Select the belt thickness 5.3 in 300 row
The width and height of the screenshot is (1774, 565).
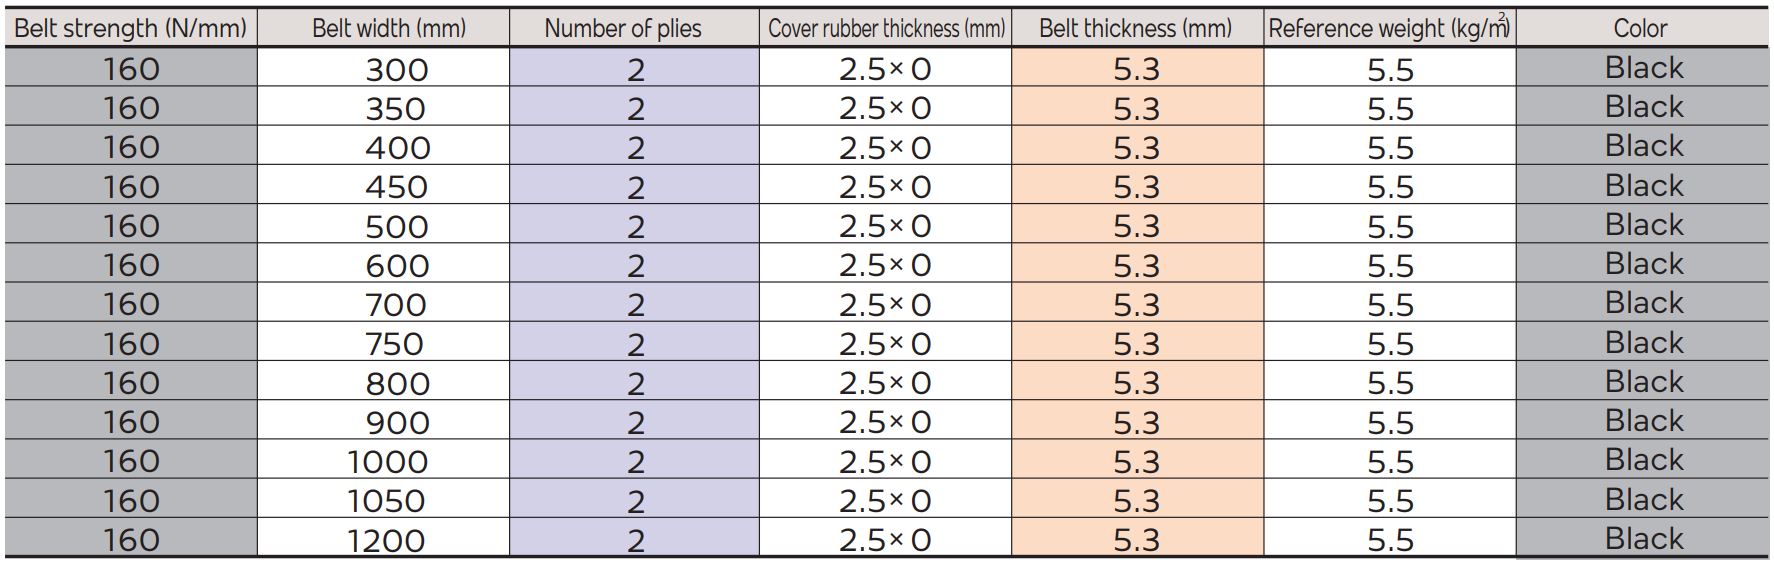click(1138, 68)
